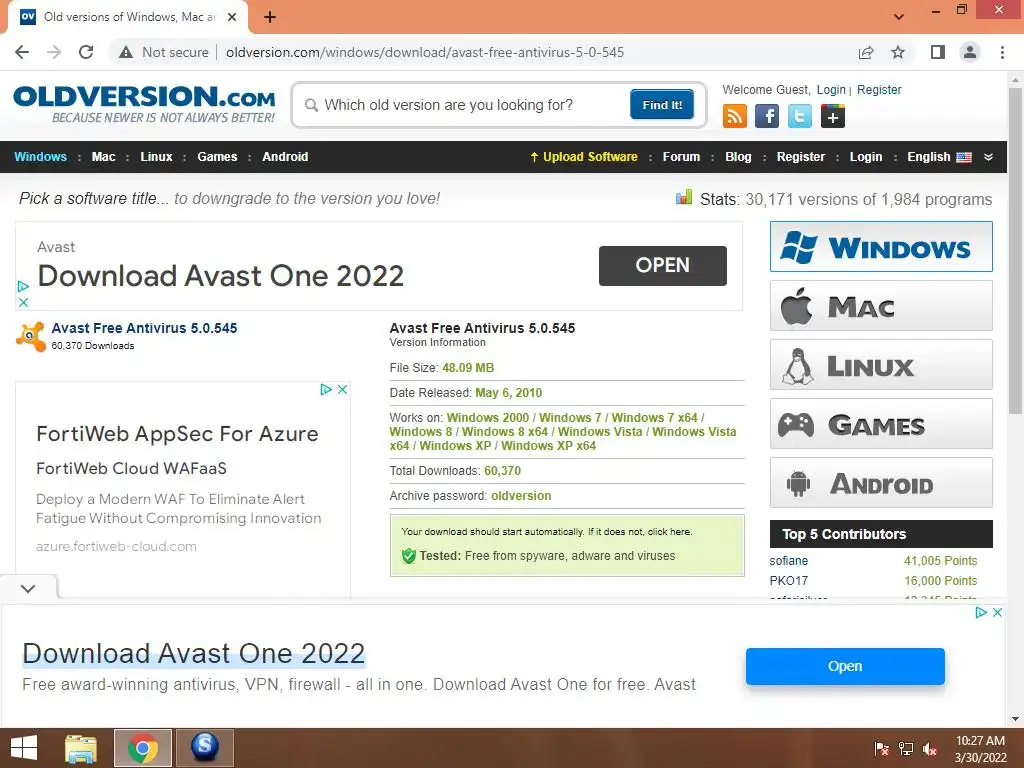This screenshot has height=768, width=1024.
Task: Click contributor PKO17
Action: tap(788, 581)
